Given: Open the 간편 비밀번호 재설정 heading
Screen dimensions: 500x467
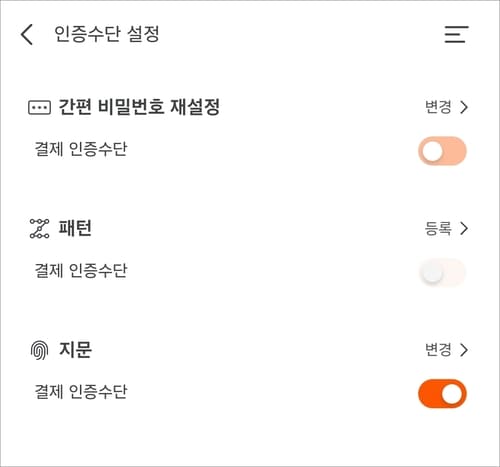Looking at the screenshot, I should point(139,107).
